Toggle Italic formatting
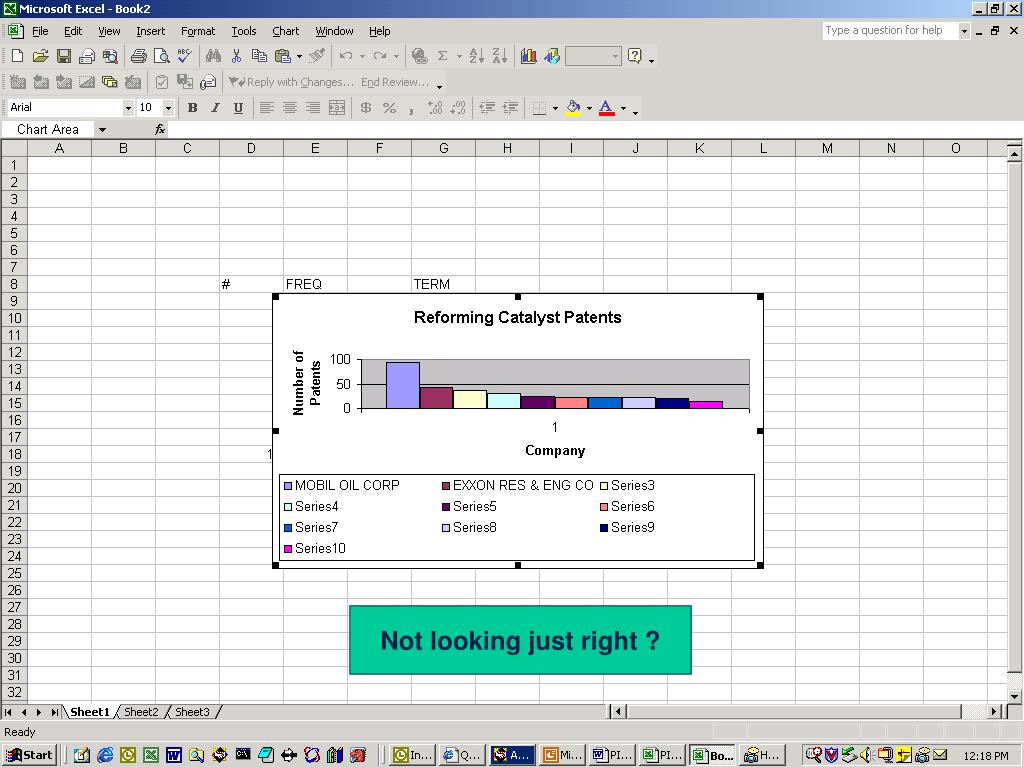 [x=215, y=108]
